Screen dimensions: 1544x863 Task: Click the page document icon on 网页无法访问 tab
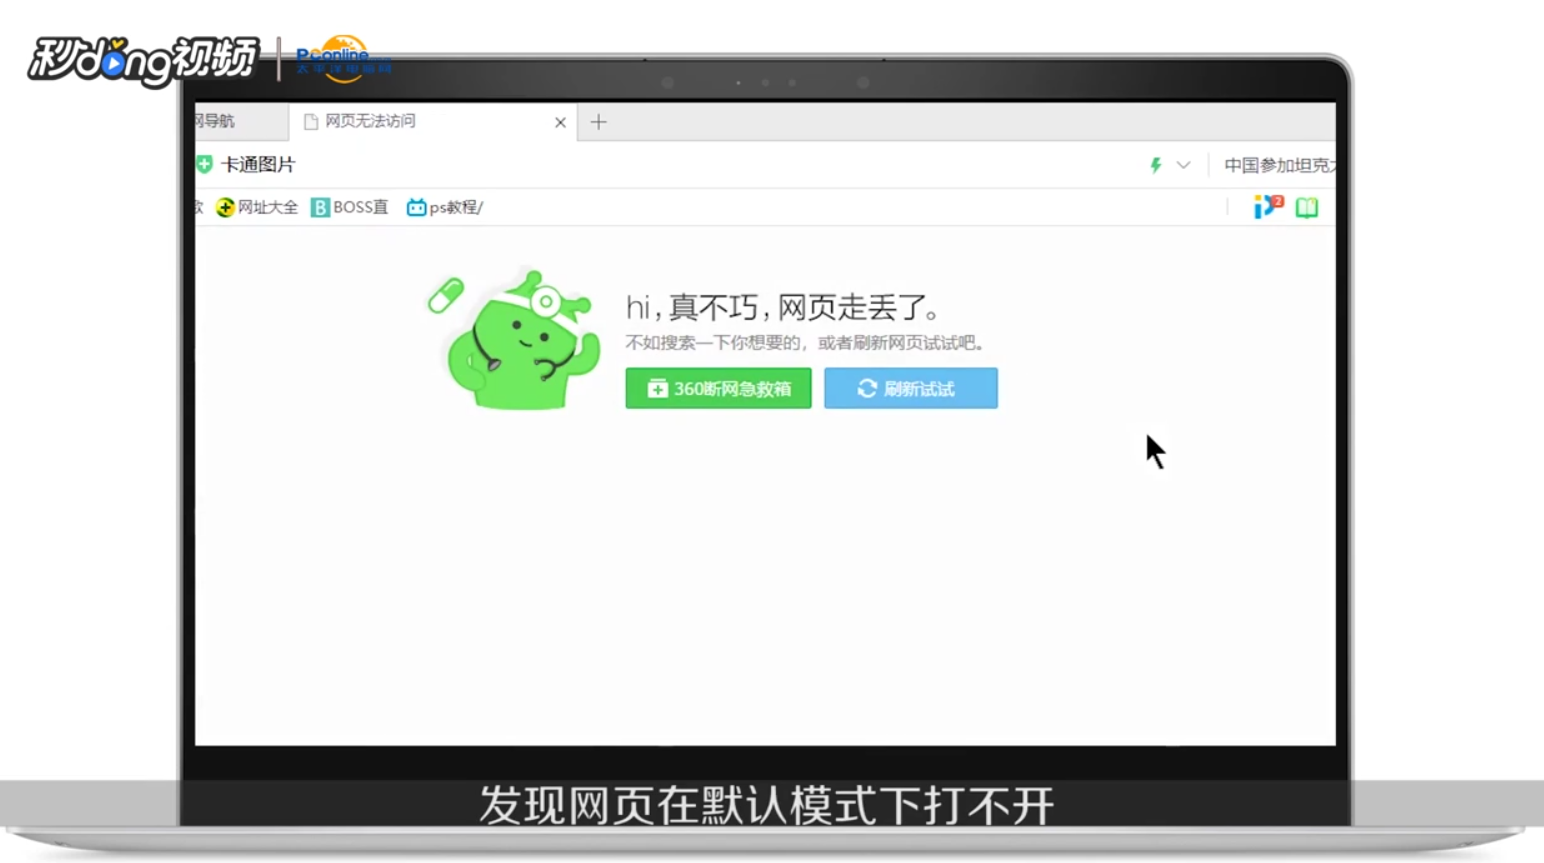tap(311, 121)
